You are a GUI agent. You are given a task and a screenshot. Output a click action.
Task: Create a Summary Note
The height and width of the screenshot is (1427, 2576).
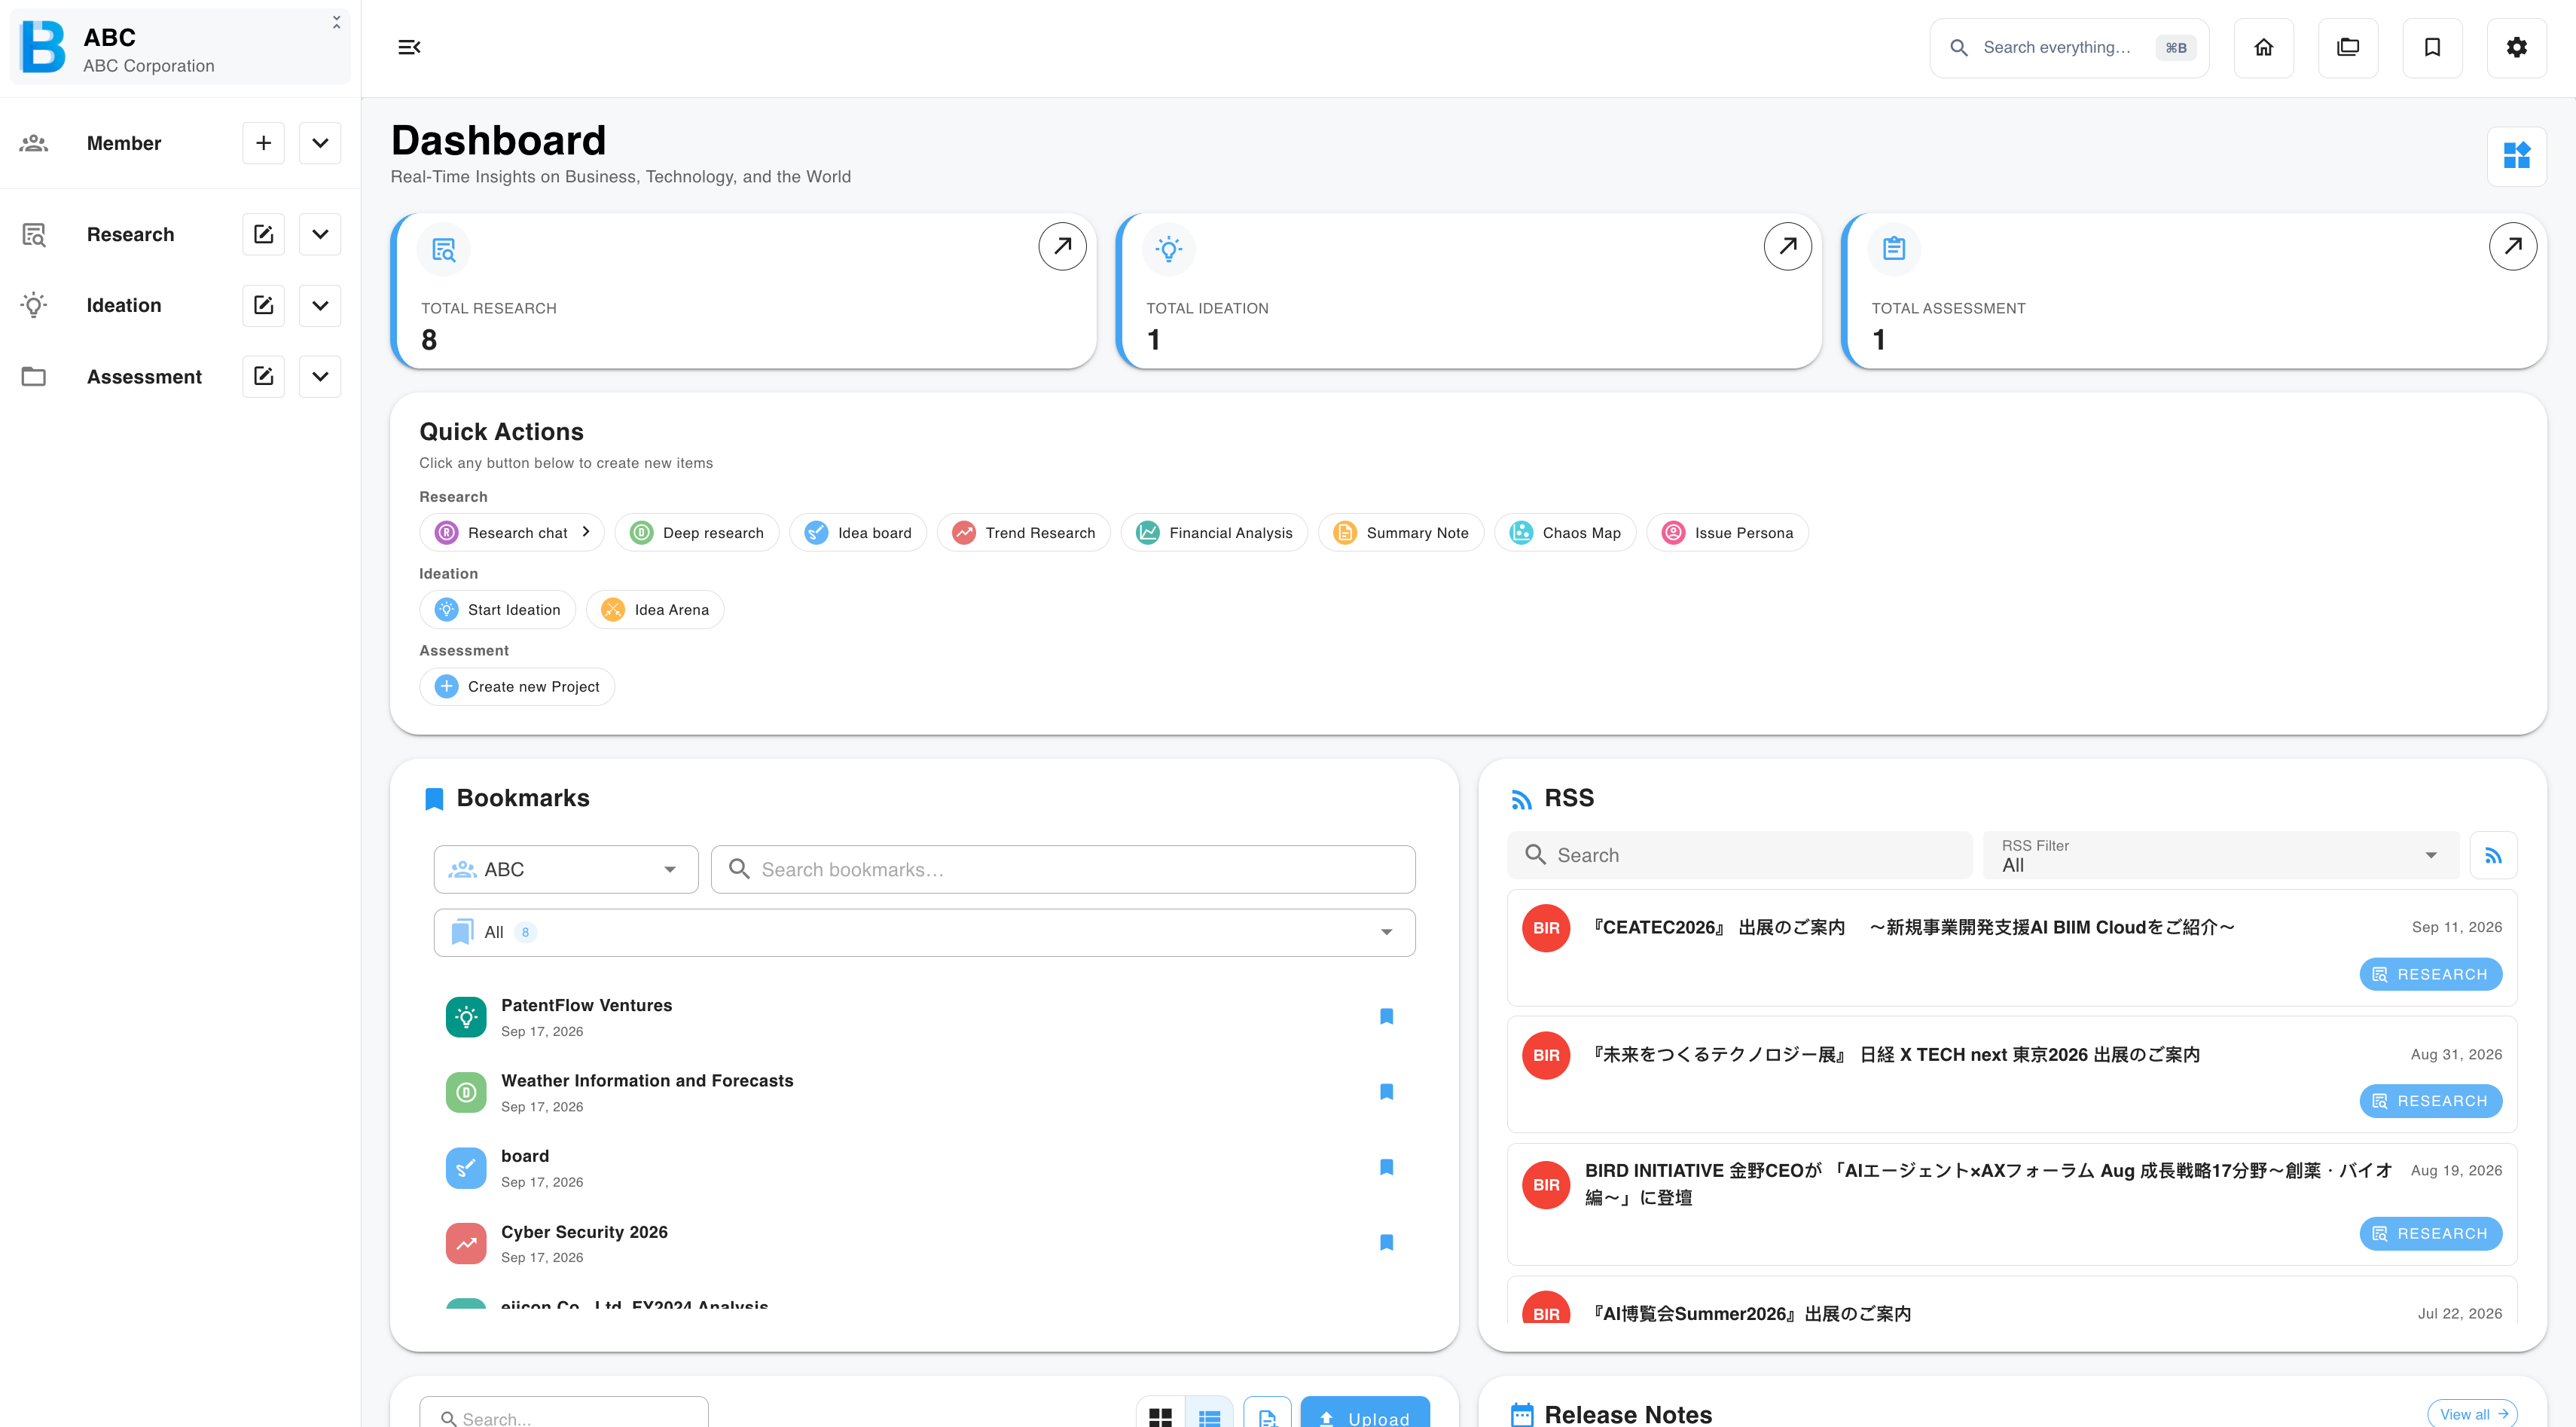point(1401,533)
